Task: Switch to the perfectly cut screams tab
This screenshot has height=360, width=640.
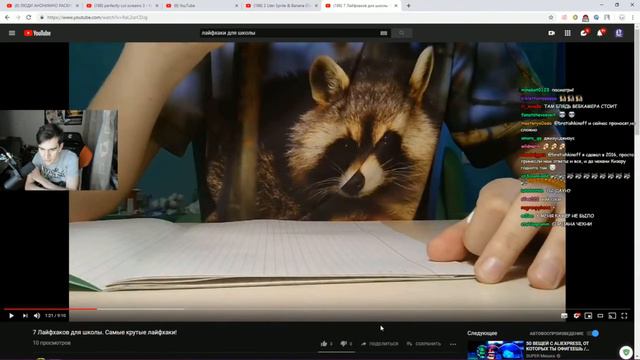Action: 122,6
